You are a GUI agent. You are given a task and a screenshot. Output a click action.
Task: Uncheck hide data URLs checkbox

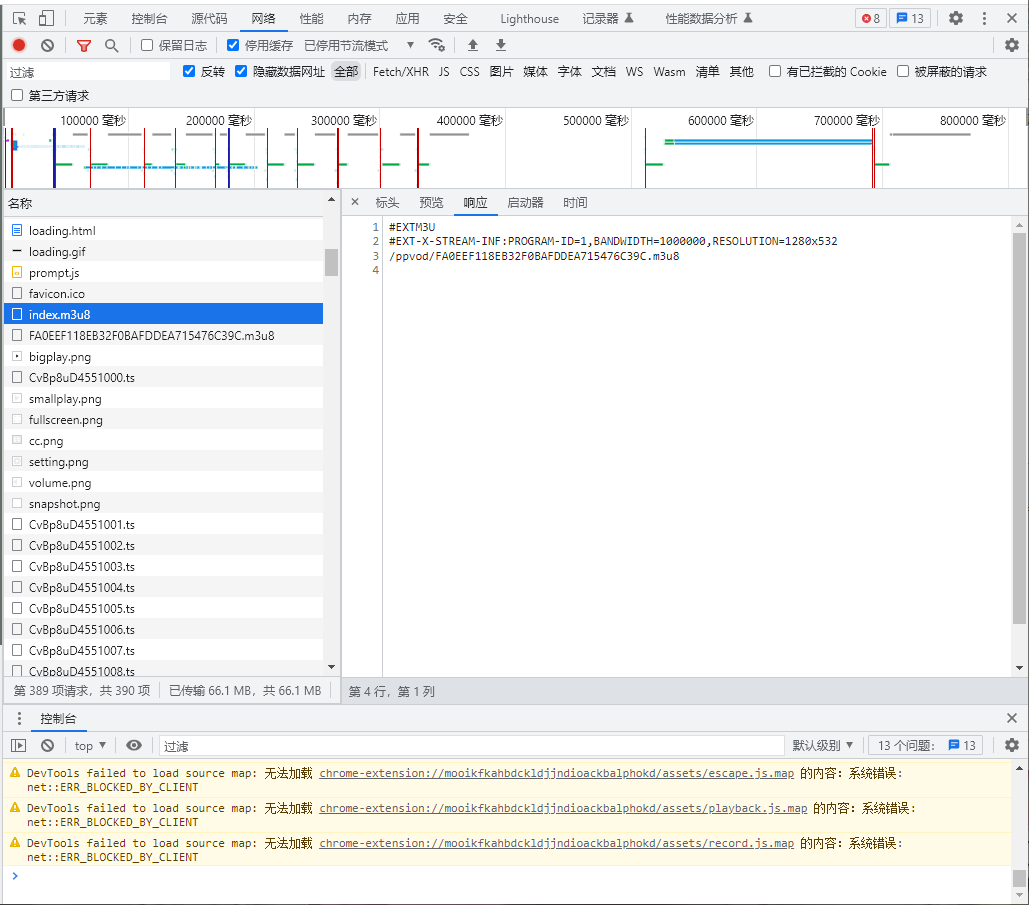tap(241, 72)
